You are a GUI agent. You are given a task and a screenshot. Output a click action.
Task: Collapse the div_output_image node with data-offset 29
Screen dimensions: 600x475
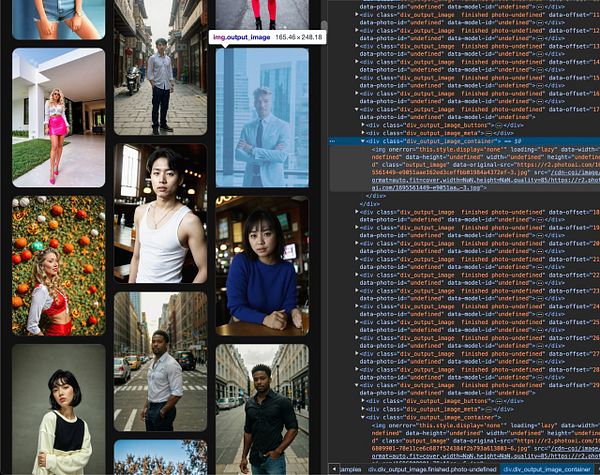(x=357, y=385)
